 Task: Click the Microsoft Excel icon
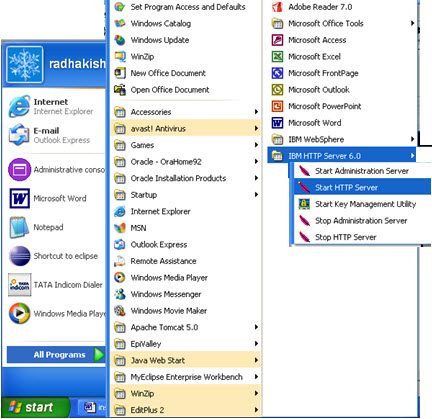(x=277, y=56)
